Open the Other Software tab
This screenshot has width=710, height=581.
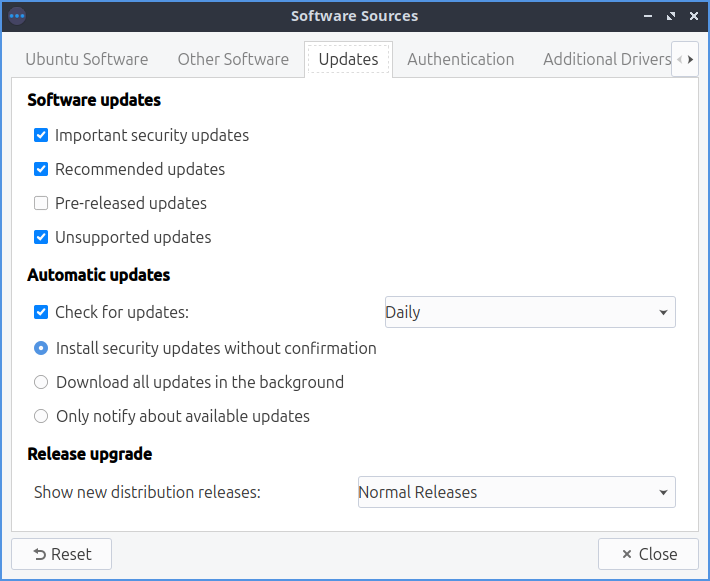233,59
